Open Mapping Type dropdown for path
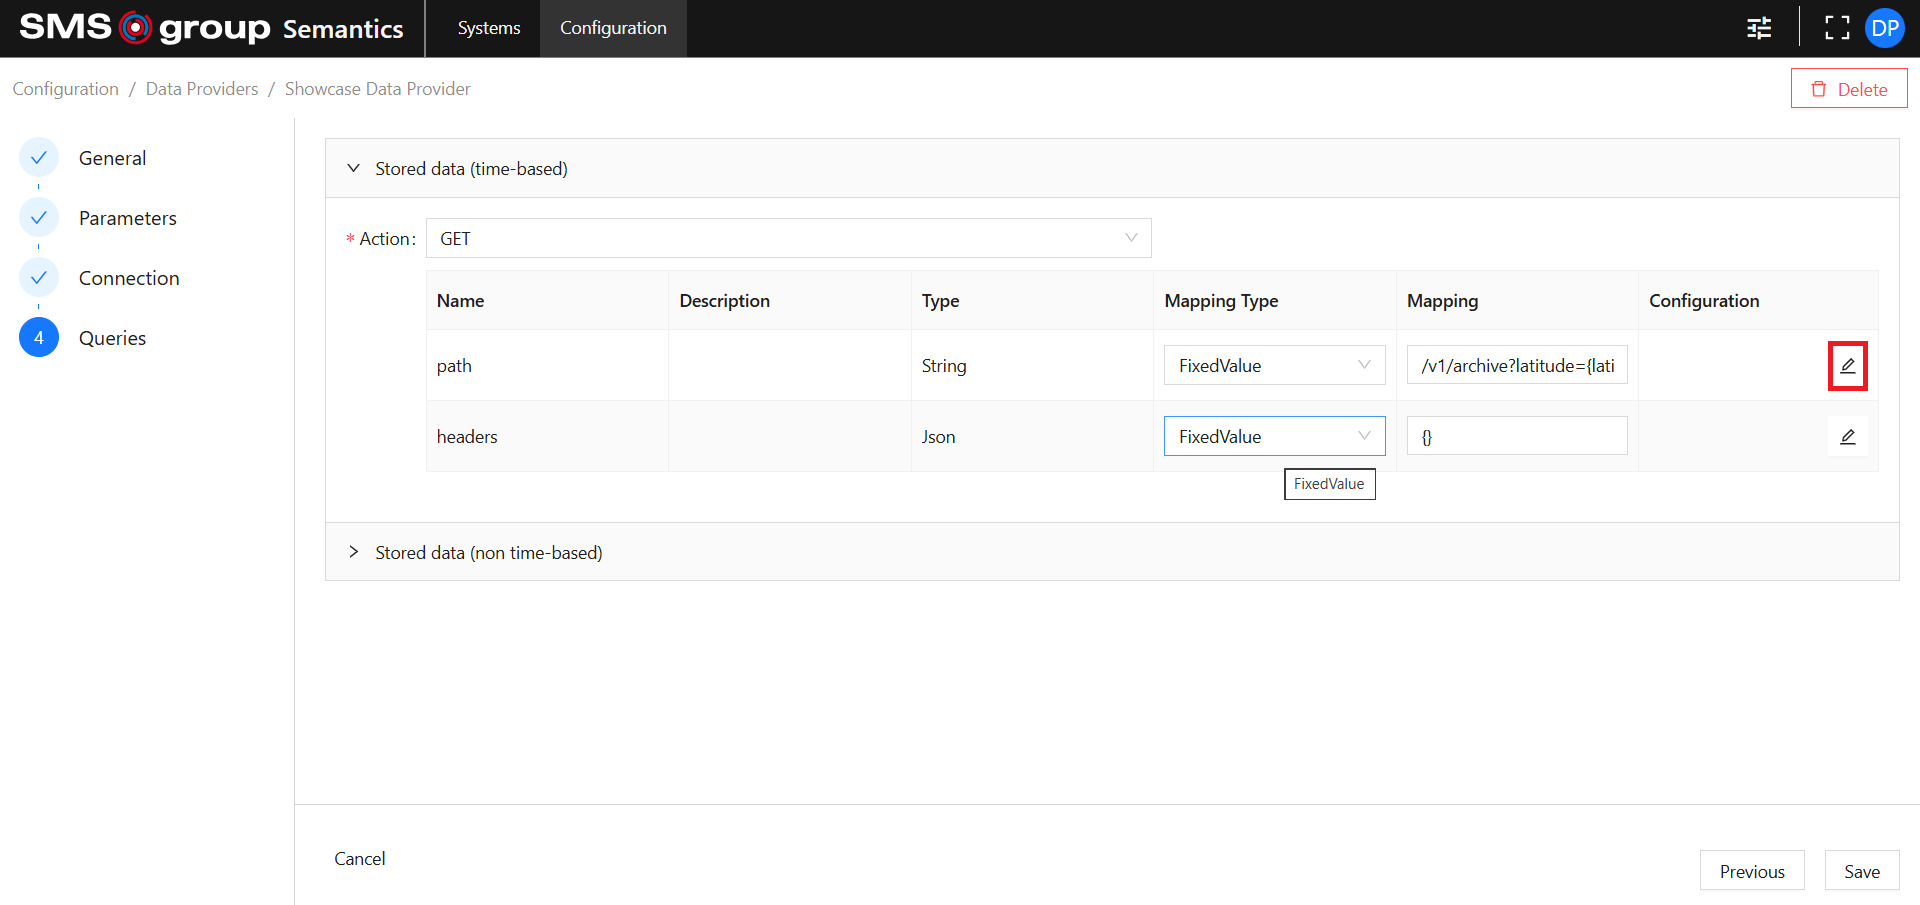Screen dimensions: 1920x905 (x=1274, y=366)
